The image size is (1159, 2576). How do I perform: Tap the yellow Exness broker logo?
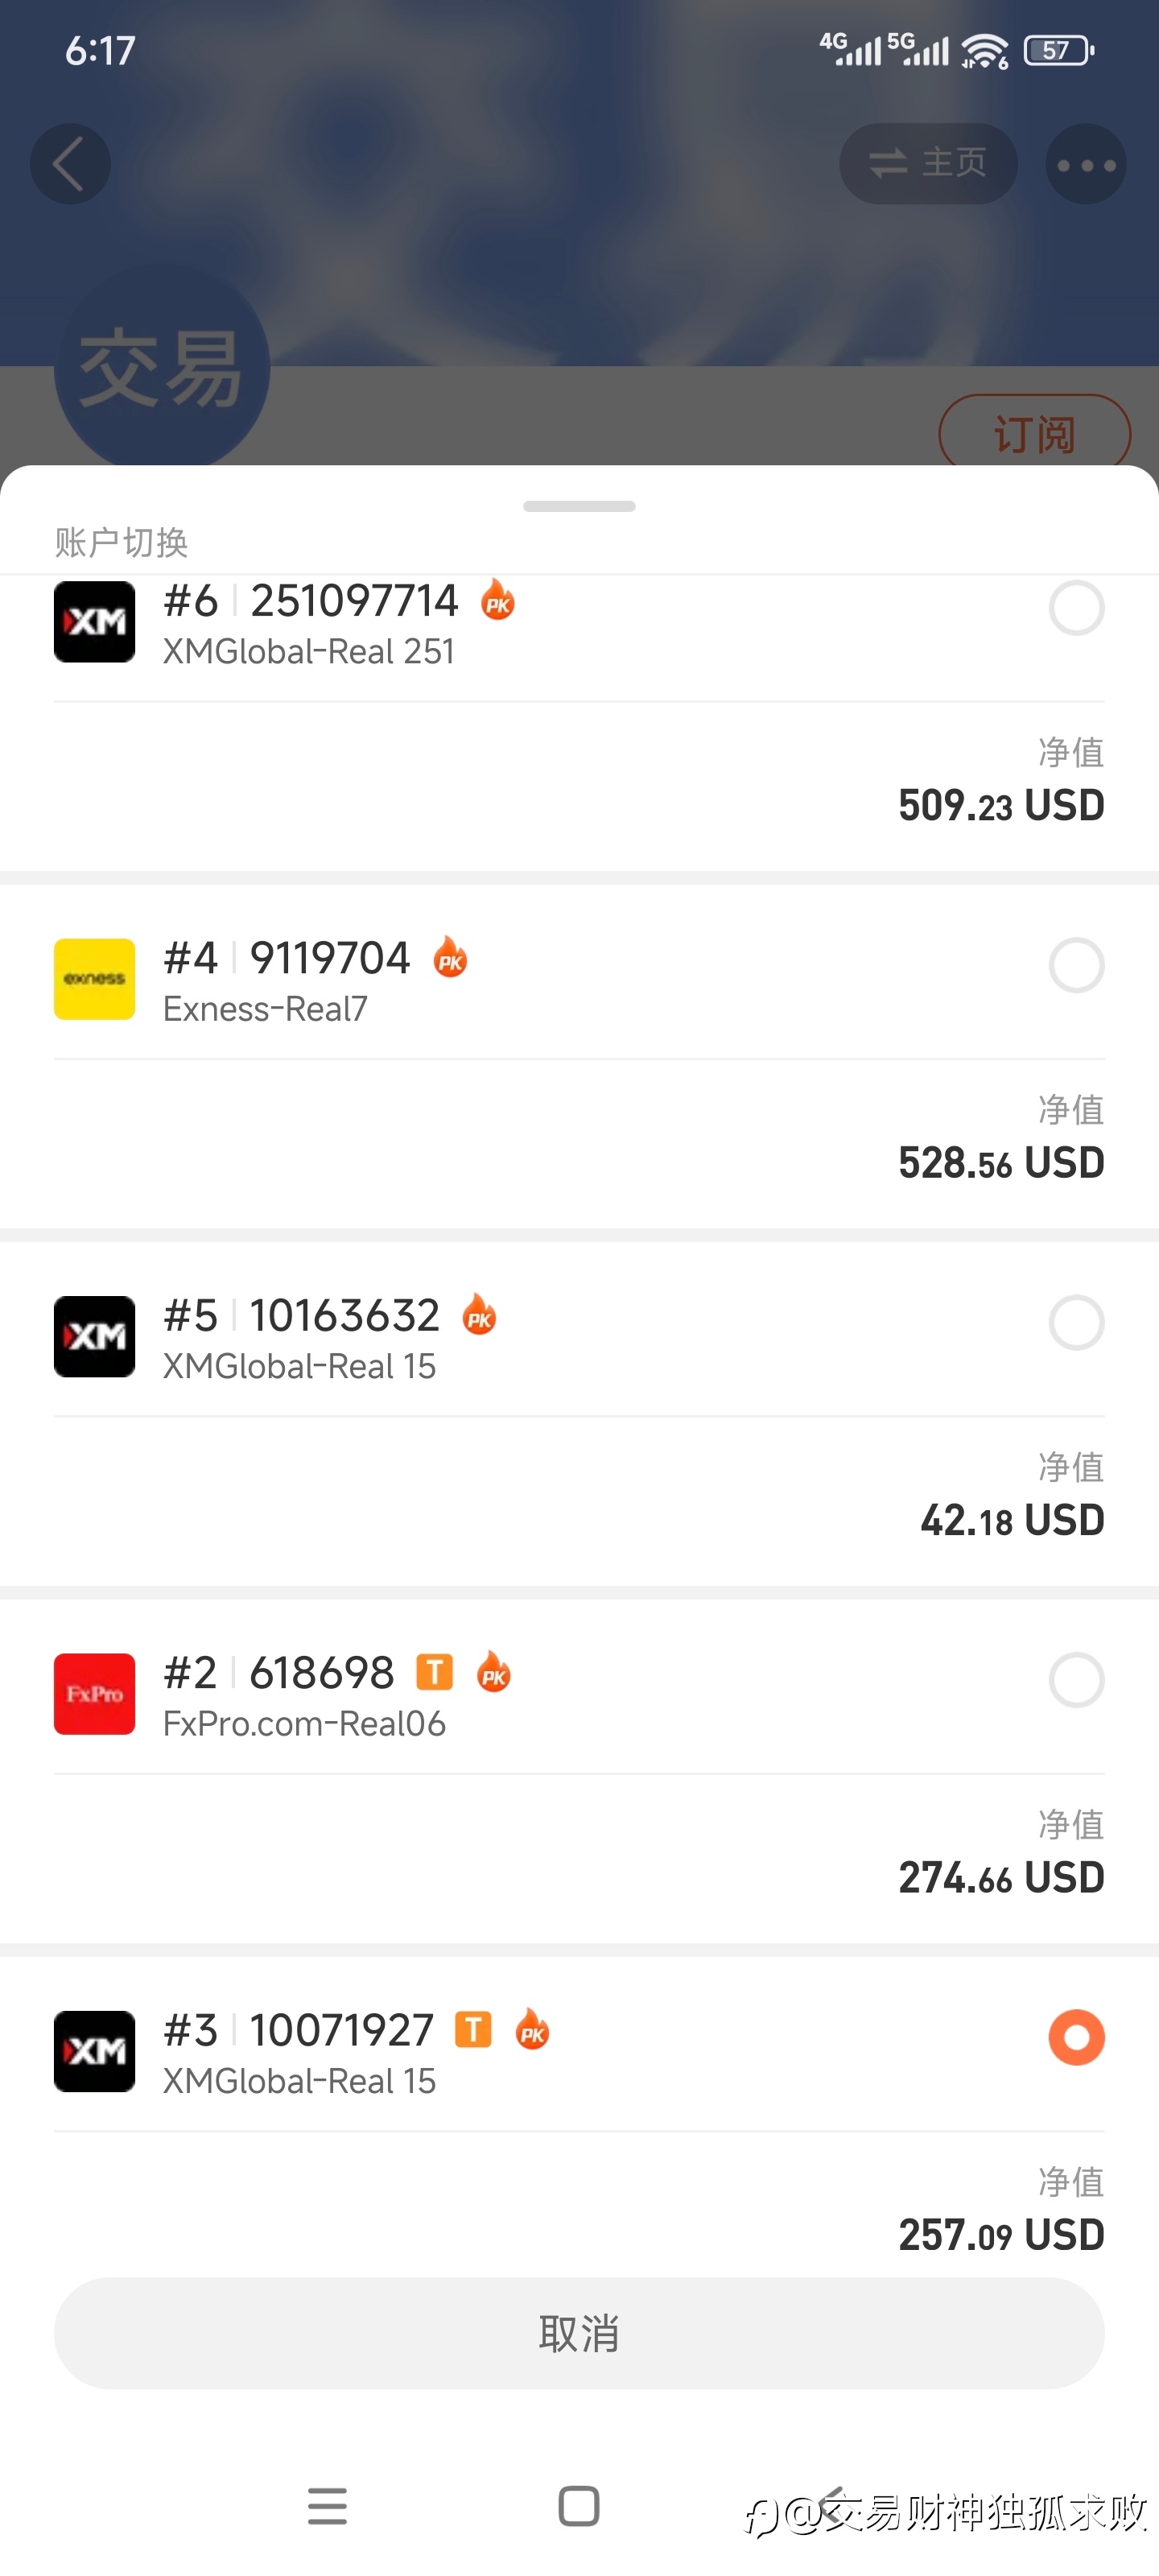[94, 979]
